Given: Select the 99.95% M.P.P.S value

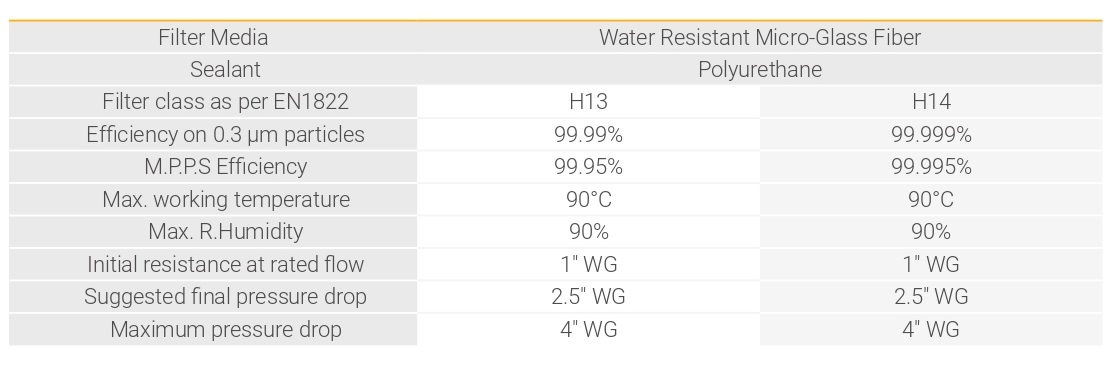Looking at the screenshot, I should click(x=588, y=167).
